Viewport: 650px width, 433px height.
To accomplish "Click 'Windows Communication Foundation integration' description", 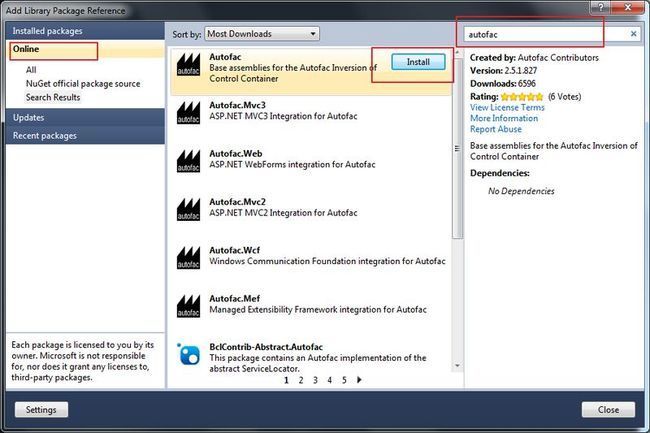I will [327, 261].
